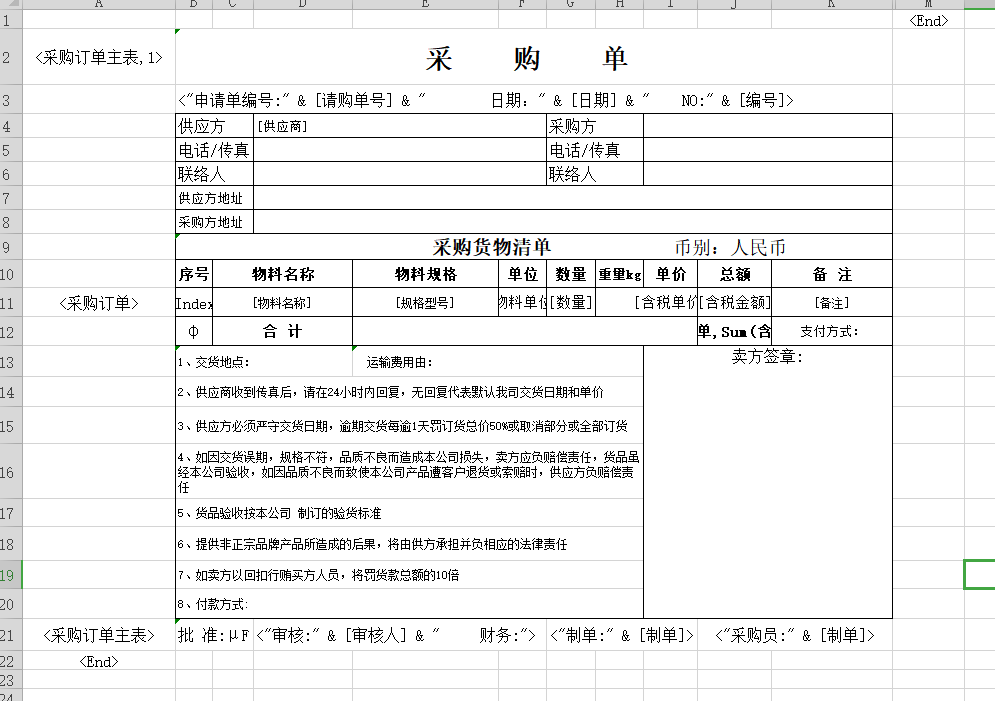Click the '支付方式:' cell
This screenshot has width=995, height=701.
832,331
